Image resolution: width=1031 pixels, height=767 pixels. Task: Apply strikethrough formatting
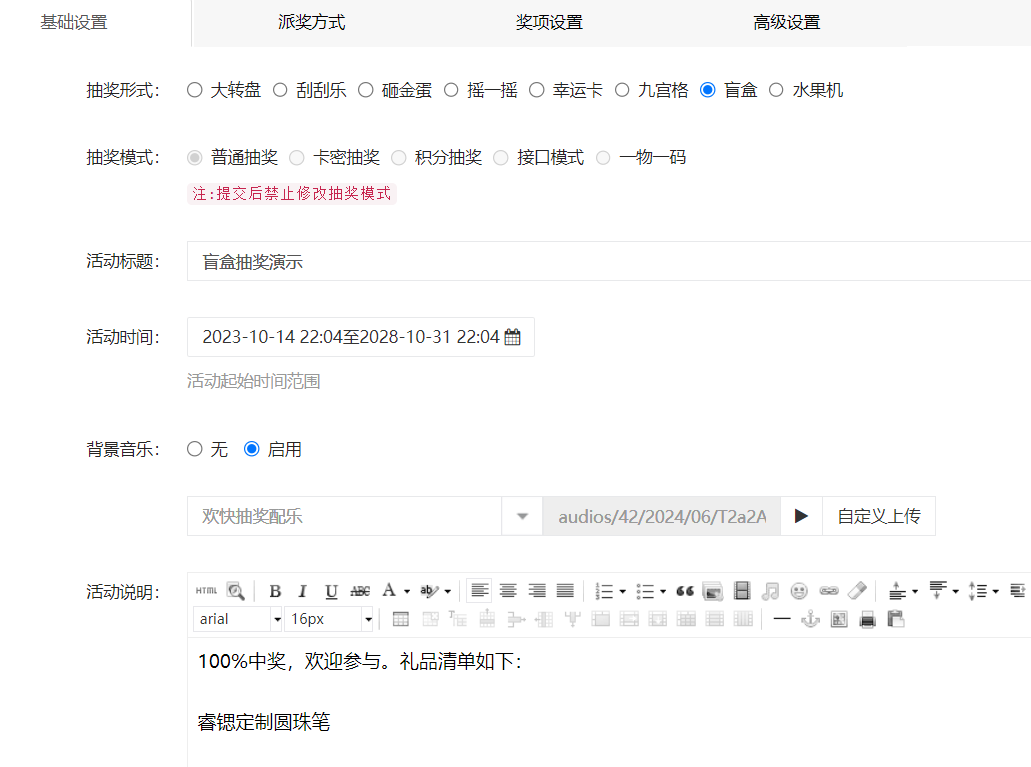(x=357, y=590)
